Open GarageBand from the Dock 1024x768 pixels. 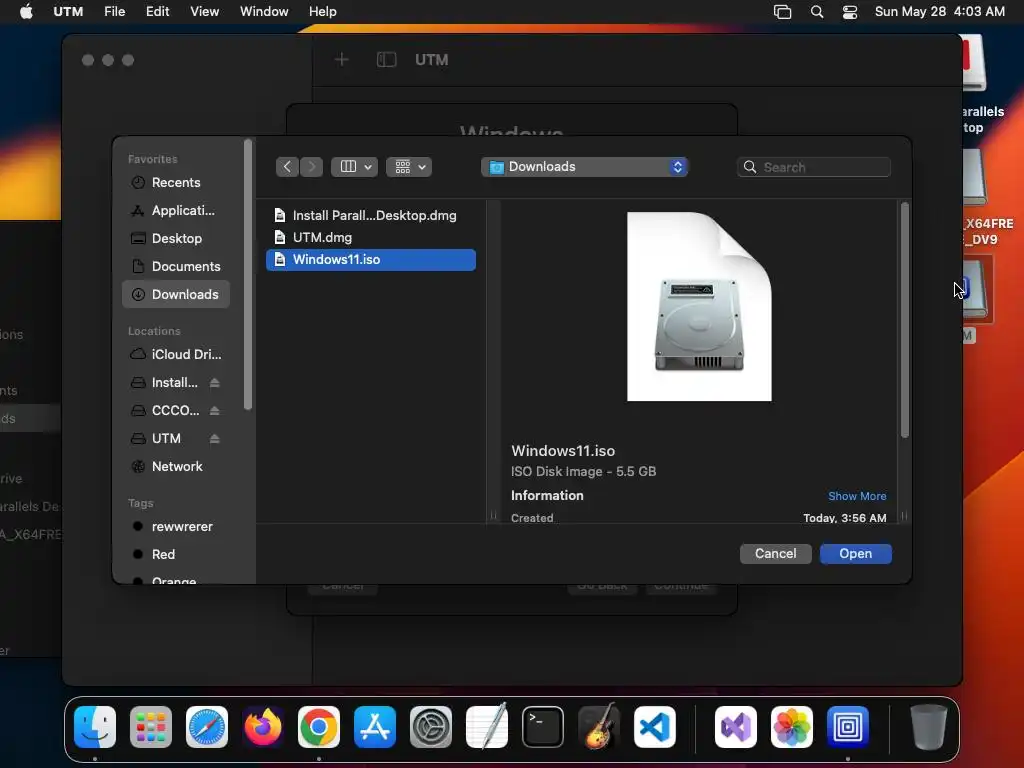coord(599,727)
